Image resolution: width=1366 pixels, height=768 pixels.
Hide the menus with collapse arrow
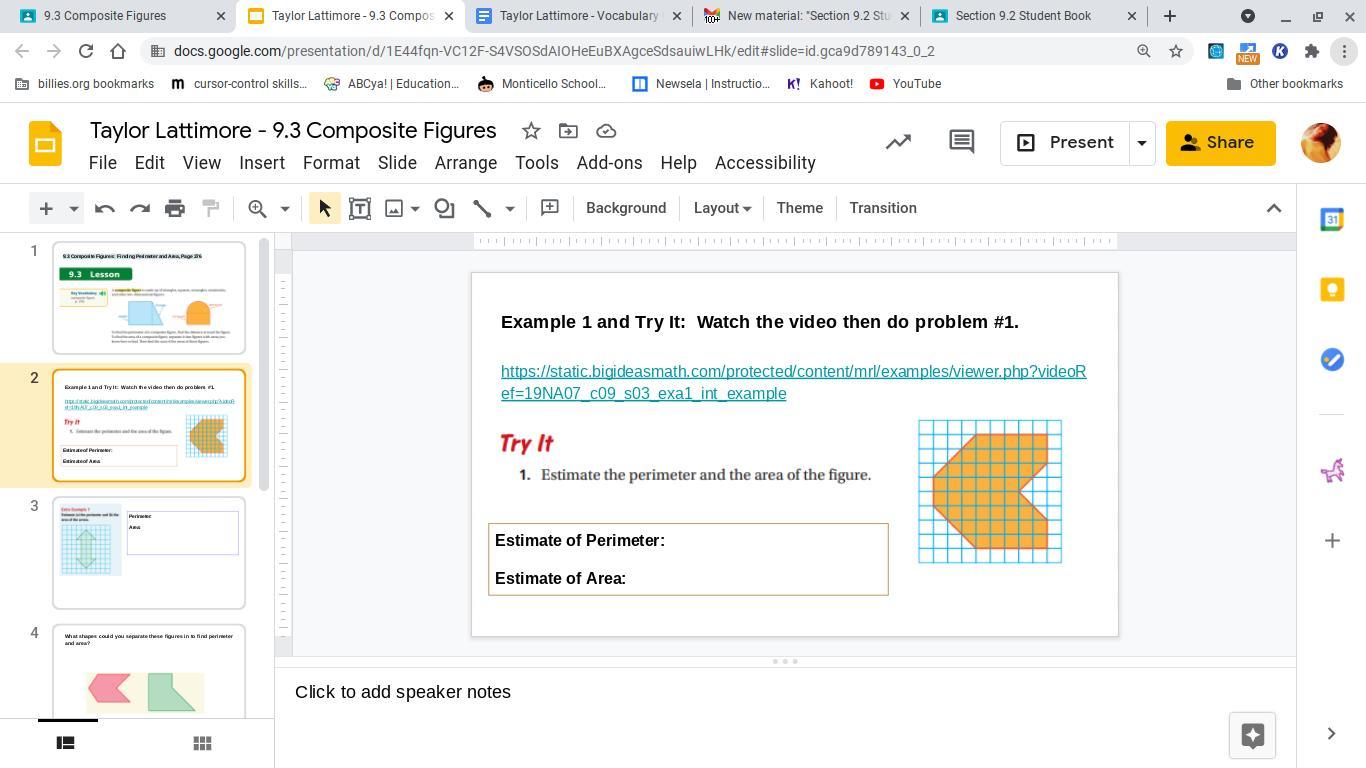tap(1273, 208)
